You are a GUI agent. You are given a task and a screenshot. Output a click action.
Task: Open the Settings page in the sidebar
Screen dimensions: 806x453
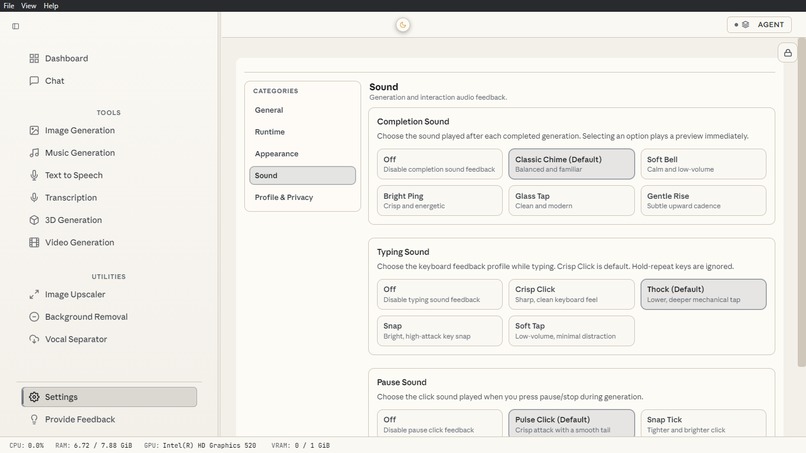[x=109, y=397]
